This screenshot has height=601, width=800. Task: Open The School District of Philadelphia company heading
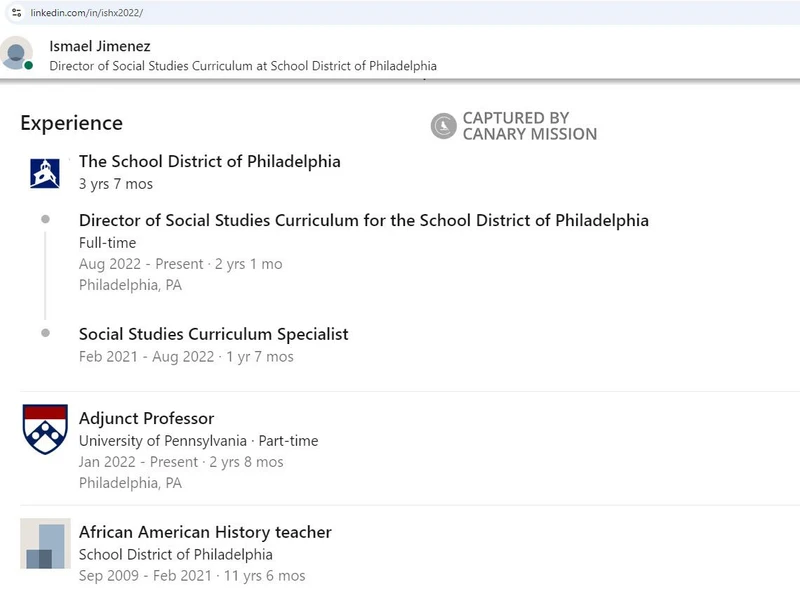point(209,161)
